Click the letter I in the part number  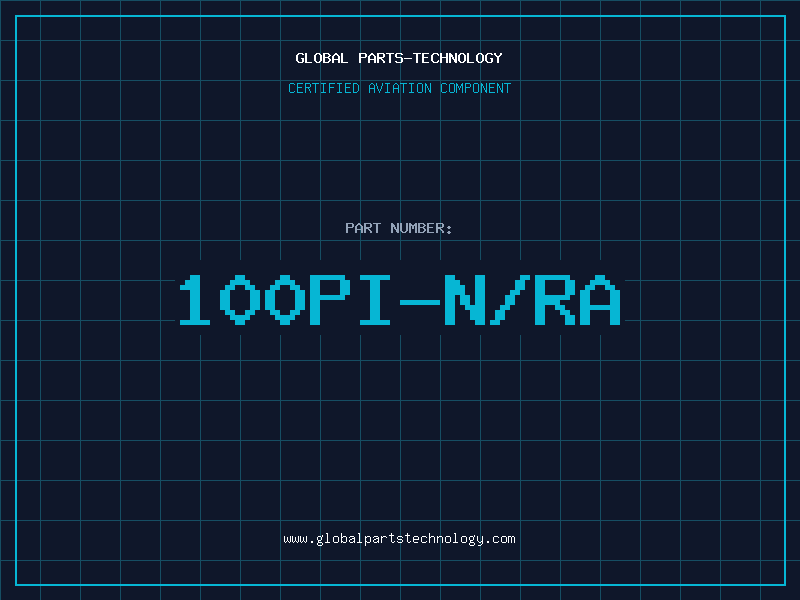(376, 301)
